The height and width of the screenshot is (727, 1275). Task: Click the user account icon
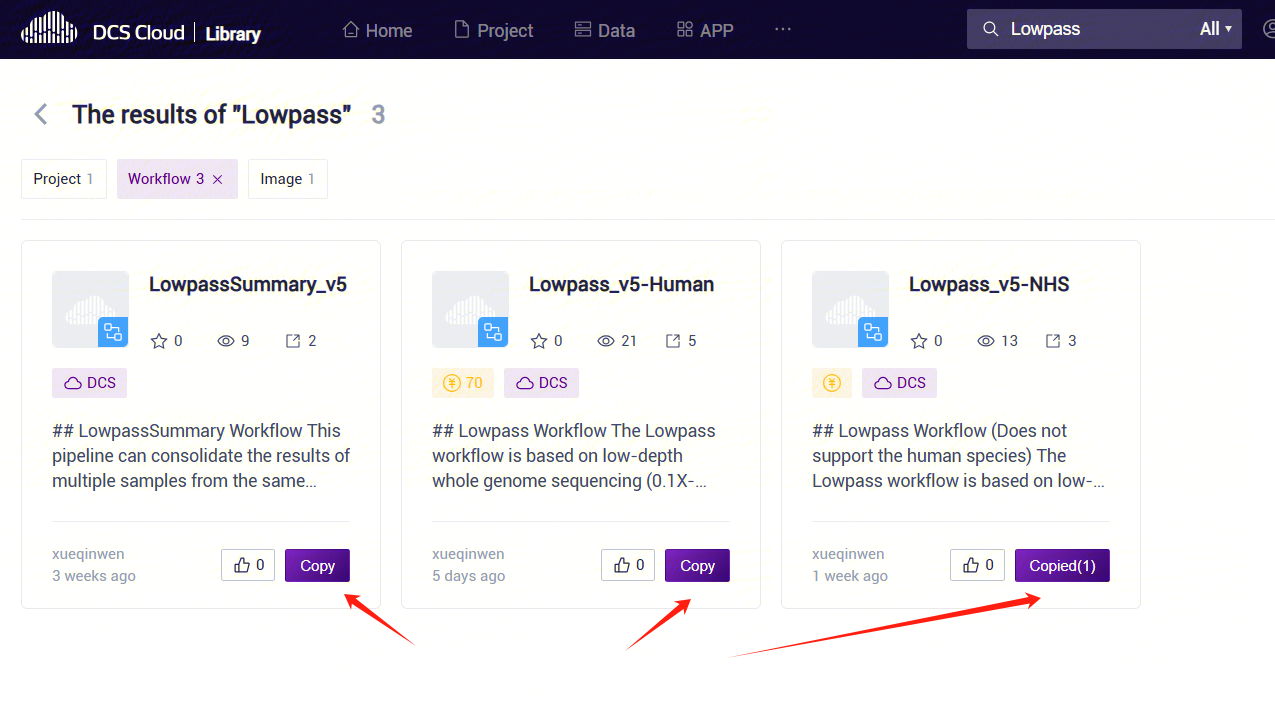pyautogui.click(x=1268, y=29)
